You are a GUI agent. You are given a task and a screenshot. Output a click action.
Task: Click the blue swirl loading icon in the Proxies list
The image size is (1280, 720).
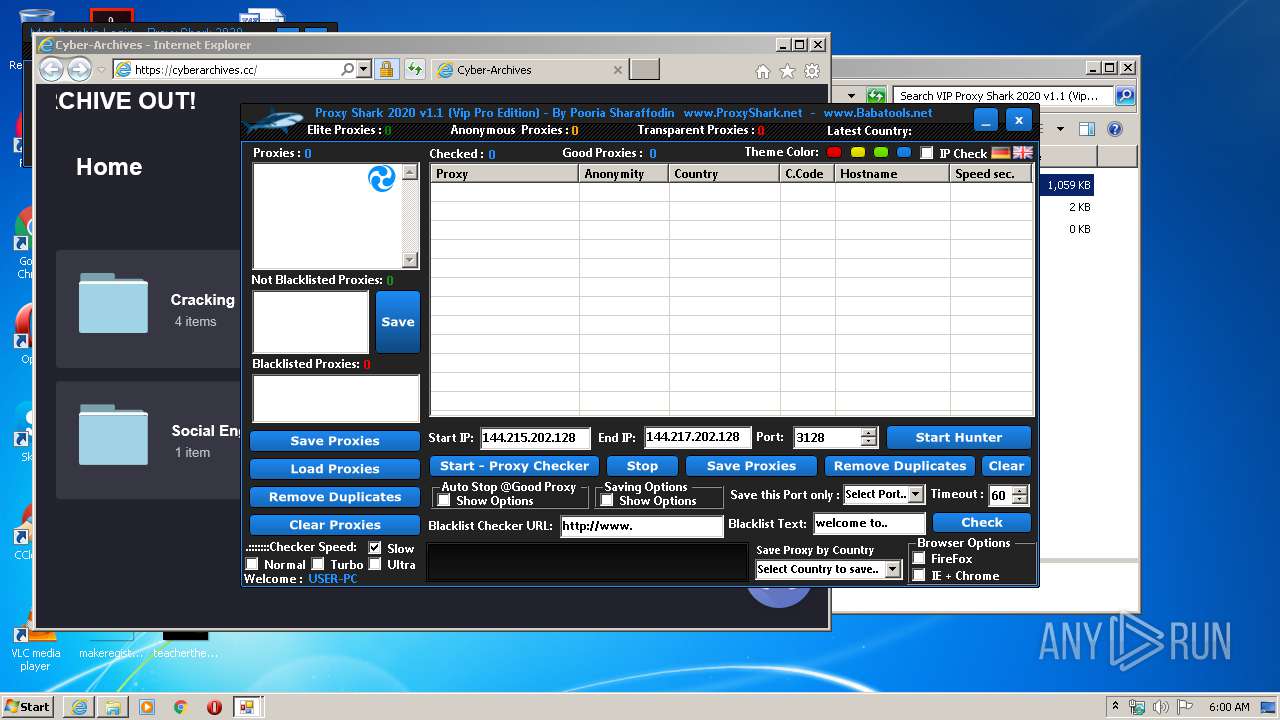click(x=382, y=179)
